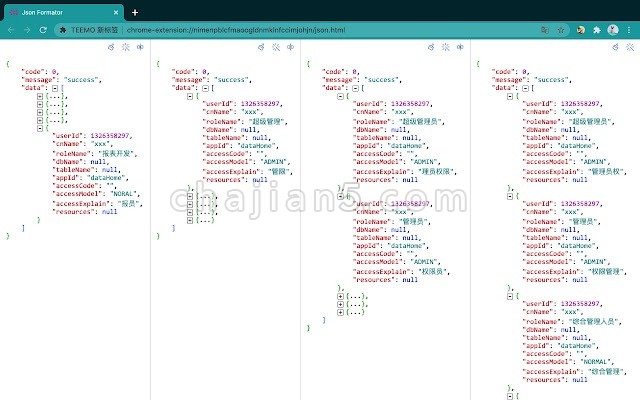
Task: Click the paint bucket icon in the first JSON panel
Action: tap(111, 47)
